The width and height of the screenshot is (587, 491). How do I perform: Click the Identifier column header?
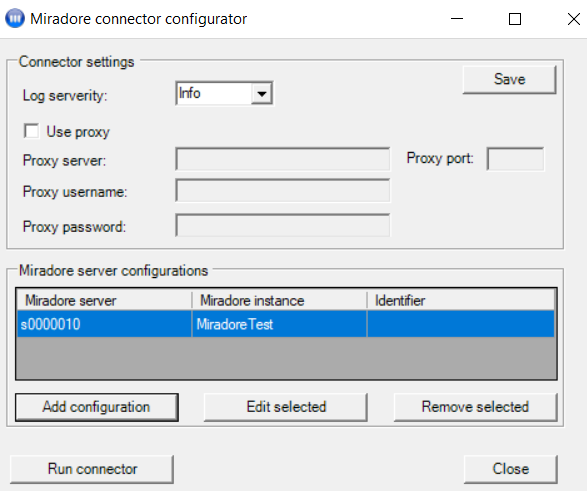461,301
